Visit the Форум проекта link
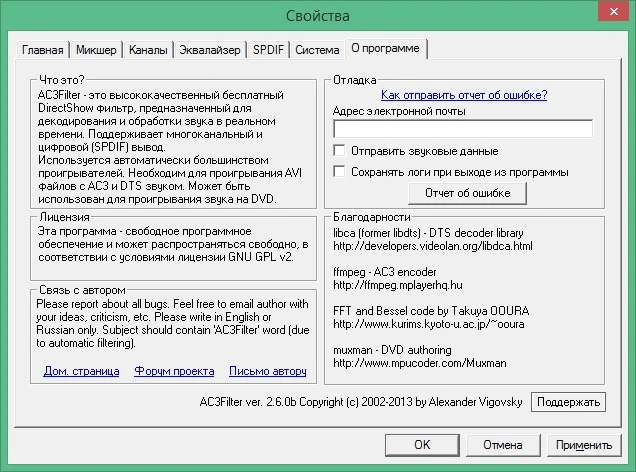636x472 pixels. [174, 371]
